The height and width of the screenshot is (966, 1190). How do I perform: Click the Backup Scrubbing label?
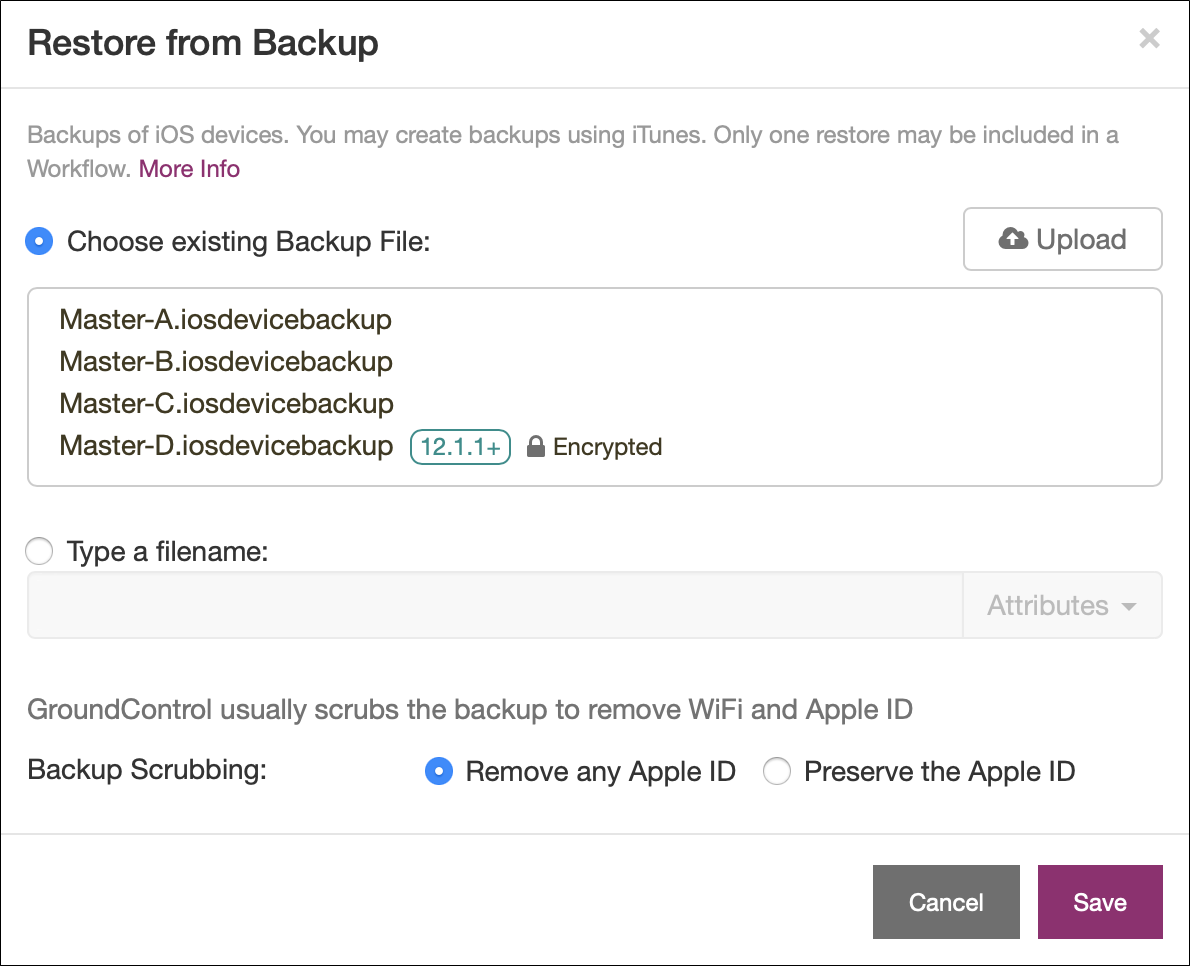pos(147,771)
